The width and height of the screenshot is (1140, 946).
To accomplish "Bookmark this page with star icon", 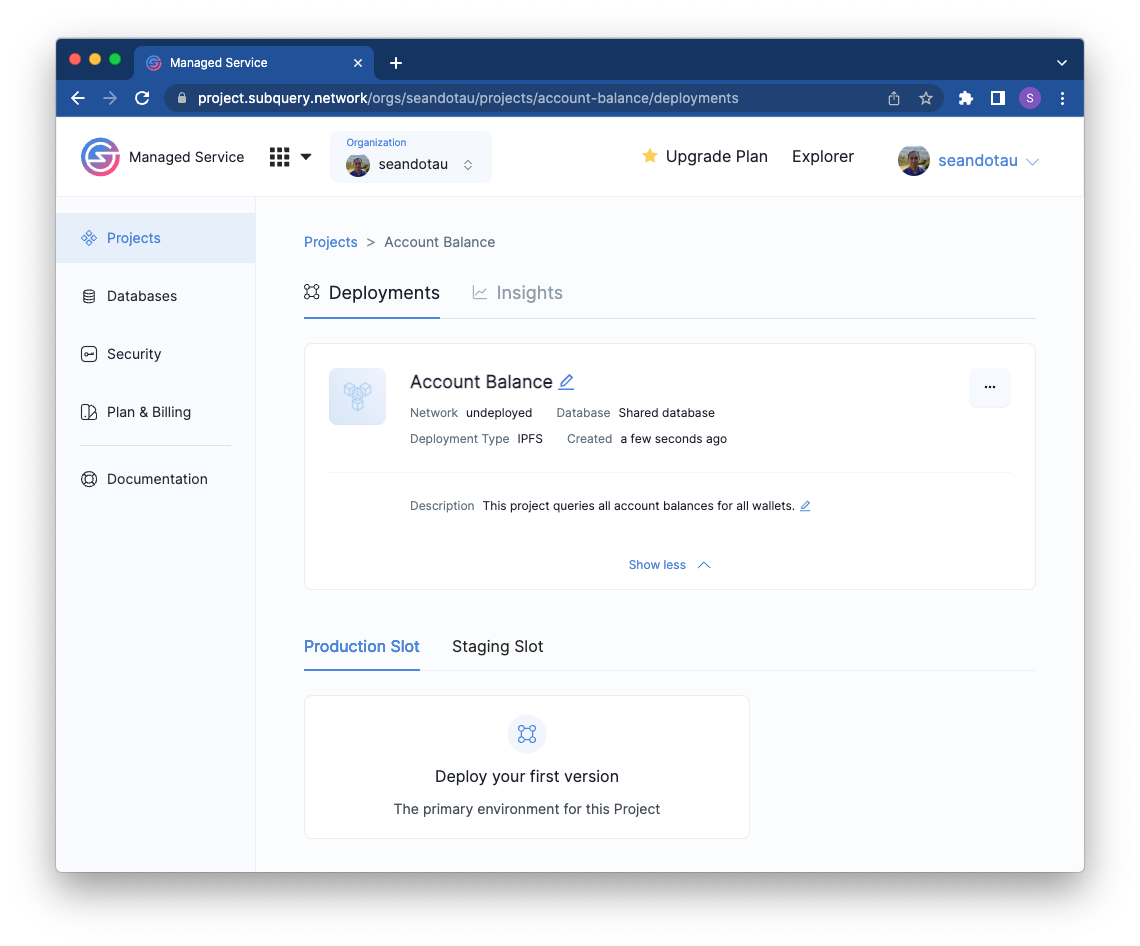I will pos(926,98).
